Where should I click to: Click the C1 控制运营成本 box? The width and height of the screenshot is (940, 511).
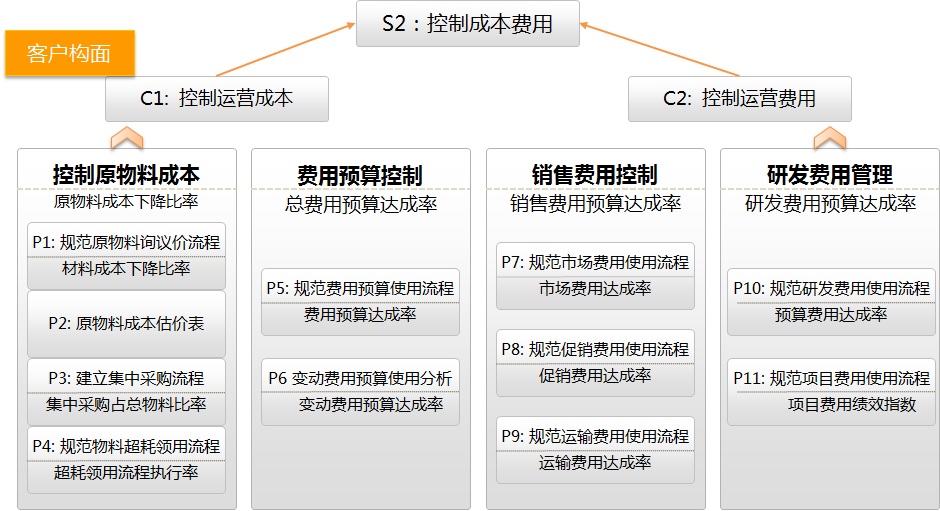coord(217,98)
